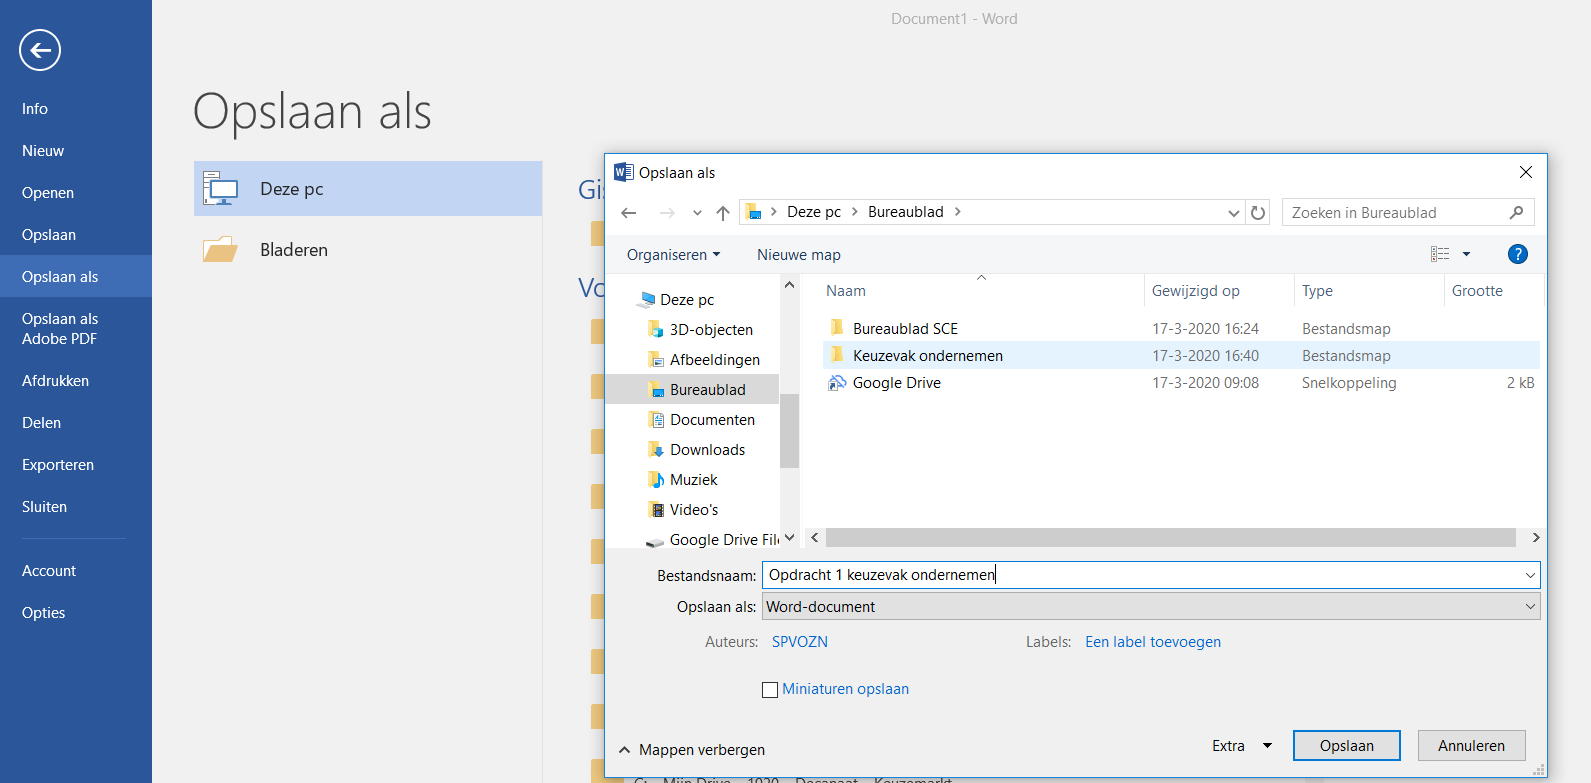This screenshot has width=1591, height=783.
Task: Click the Opslaan button
Action: (x=1346, y=745)
